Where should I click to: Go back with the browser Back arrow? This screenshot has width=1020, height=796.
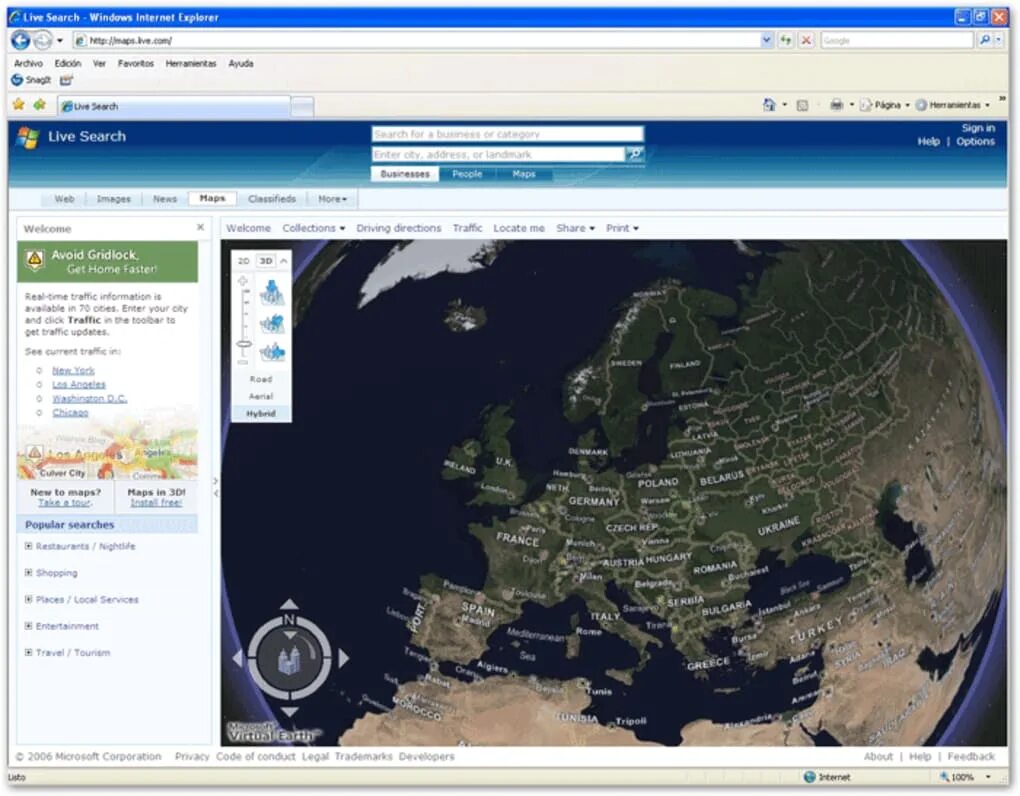click(x=21, y=40)
